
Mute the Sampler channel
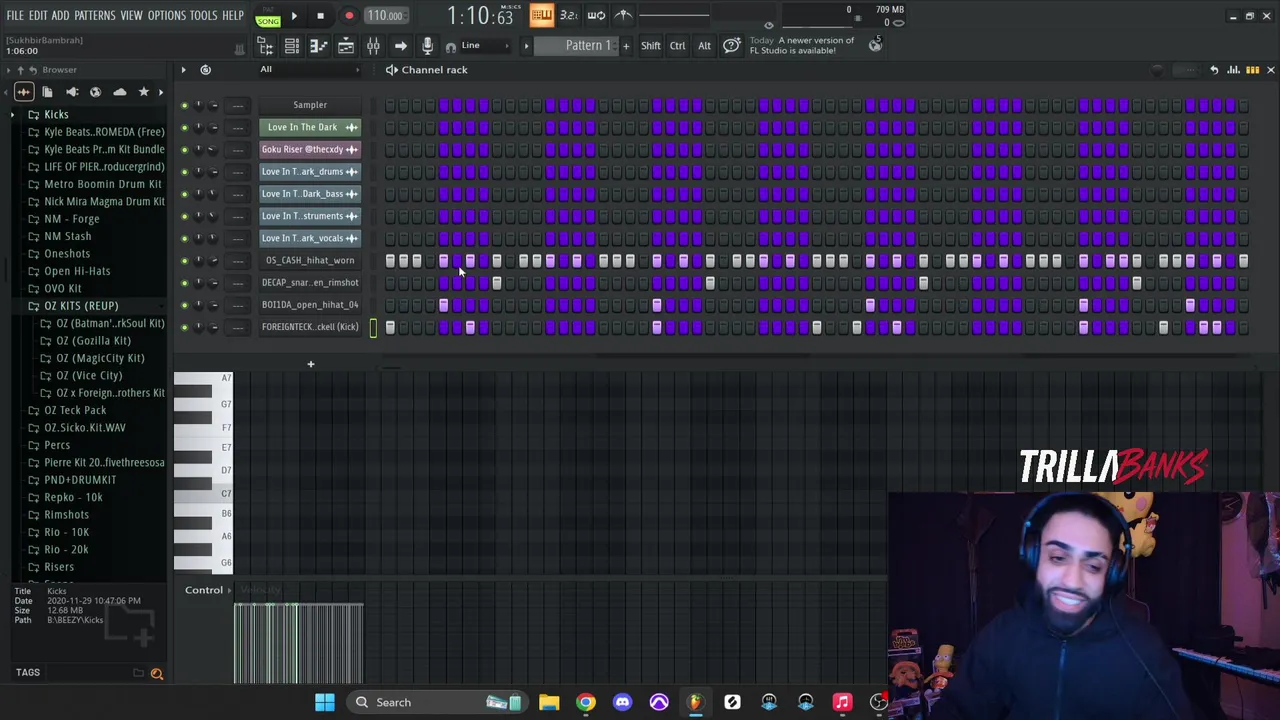(184, 105)
